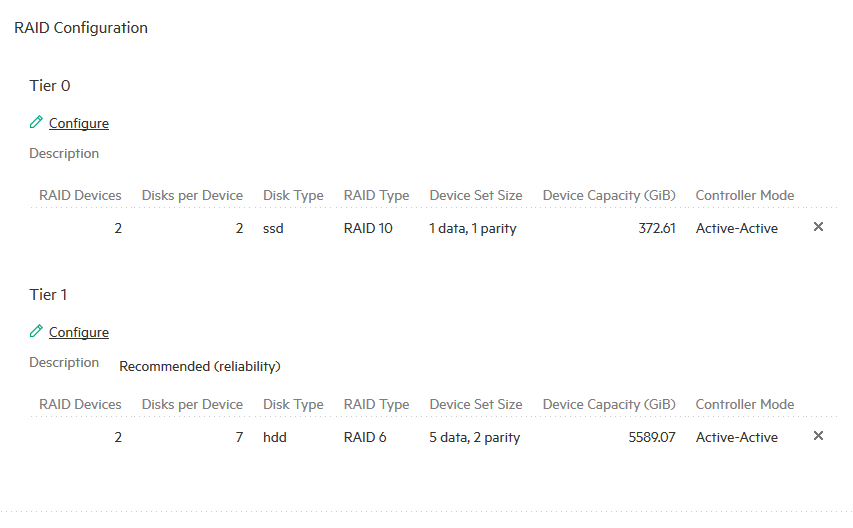The width and height of the screenshot is (853, 528).
Task: Click the Tier 0 pencil edit icon
Action: [x=36, y=122]
